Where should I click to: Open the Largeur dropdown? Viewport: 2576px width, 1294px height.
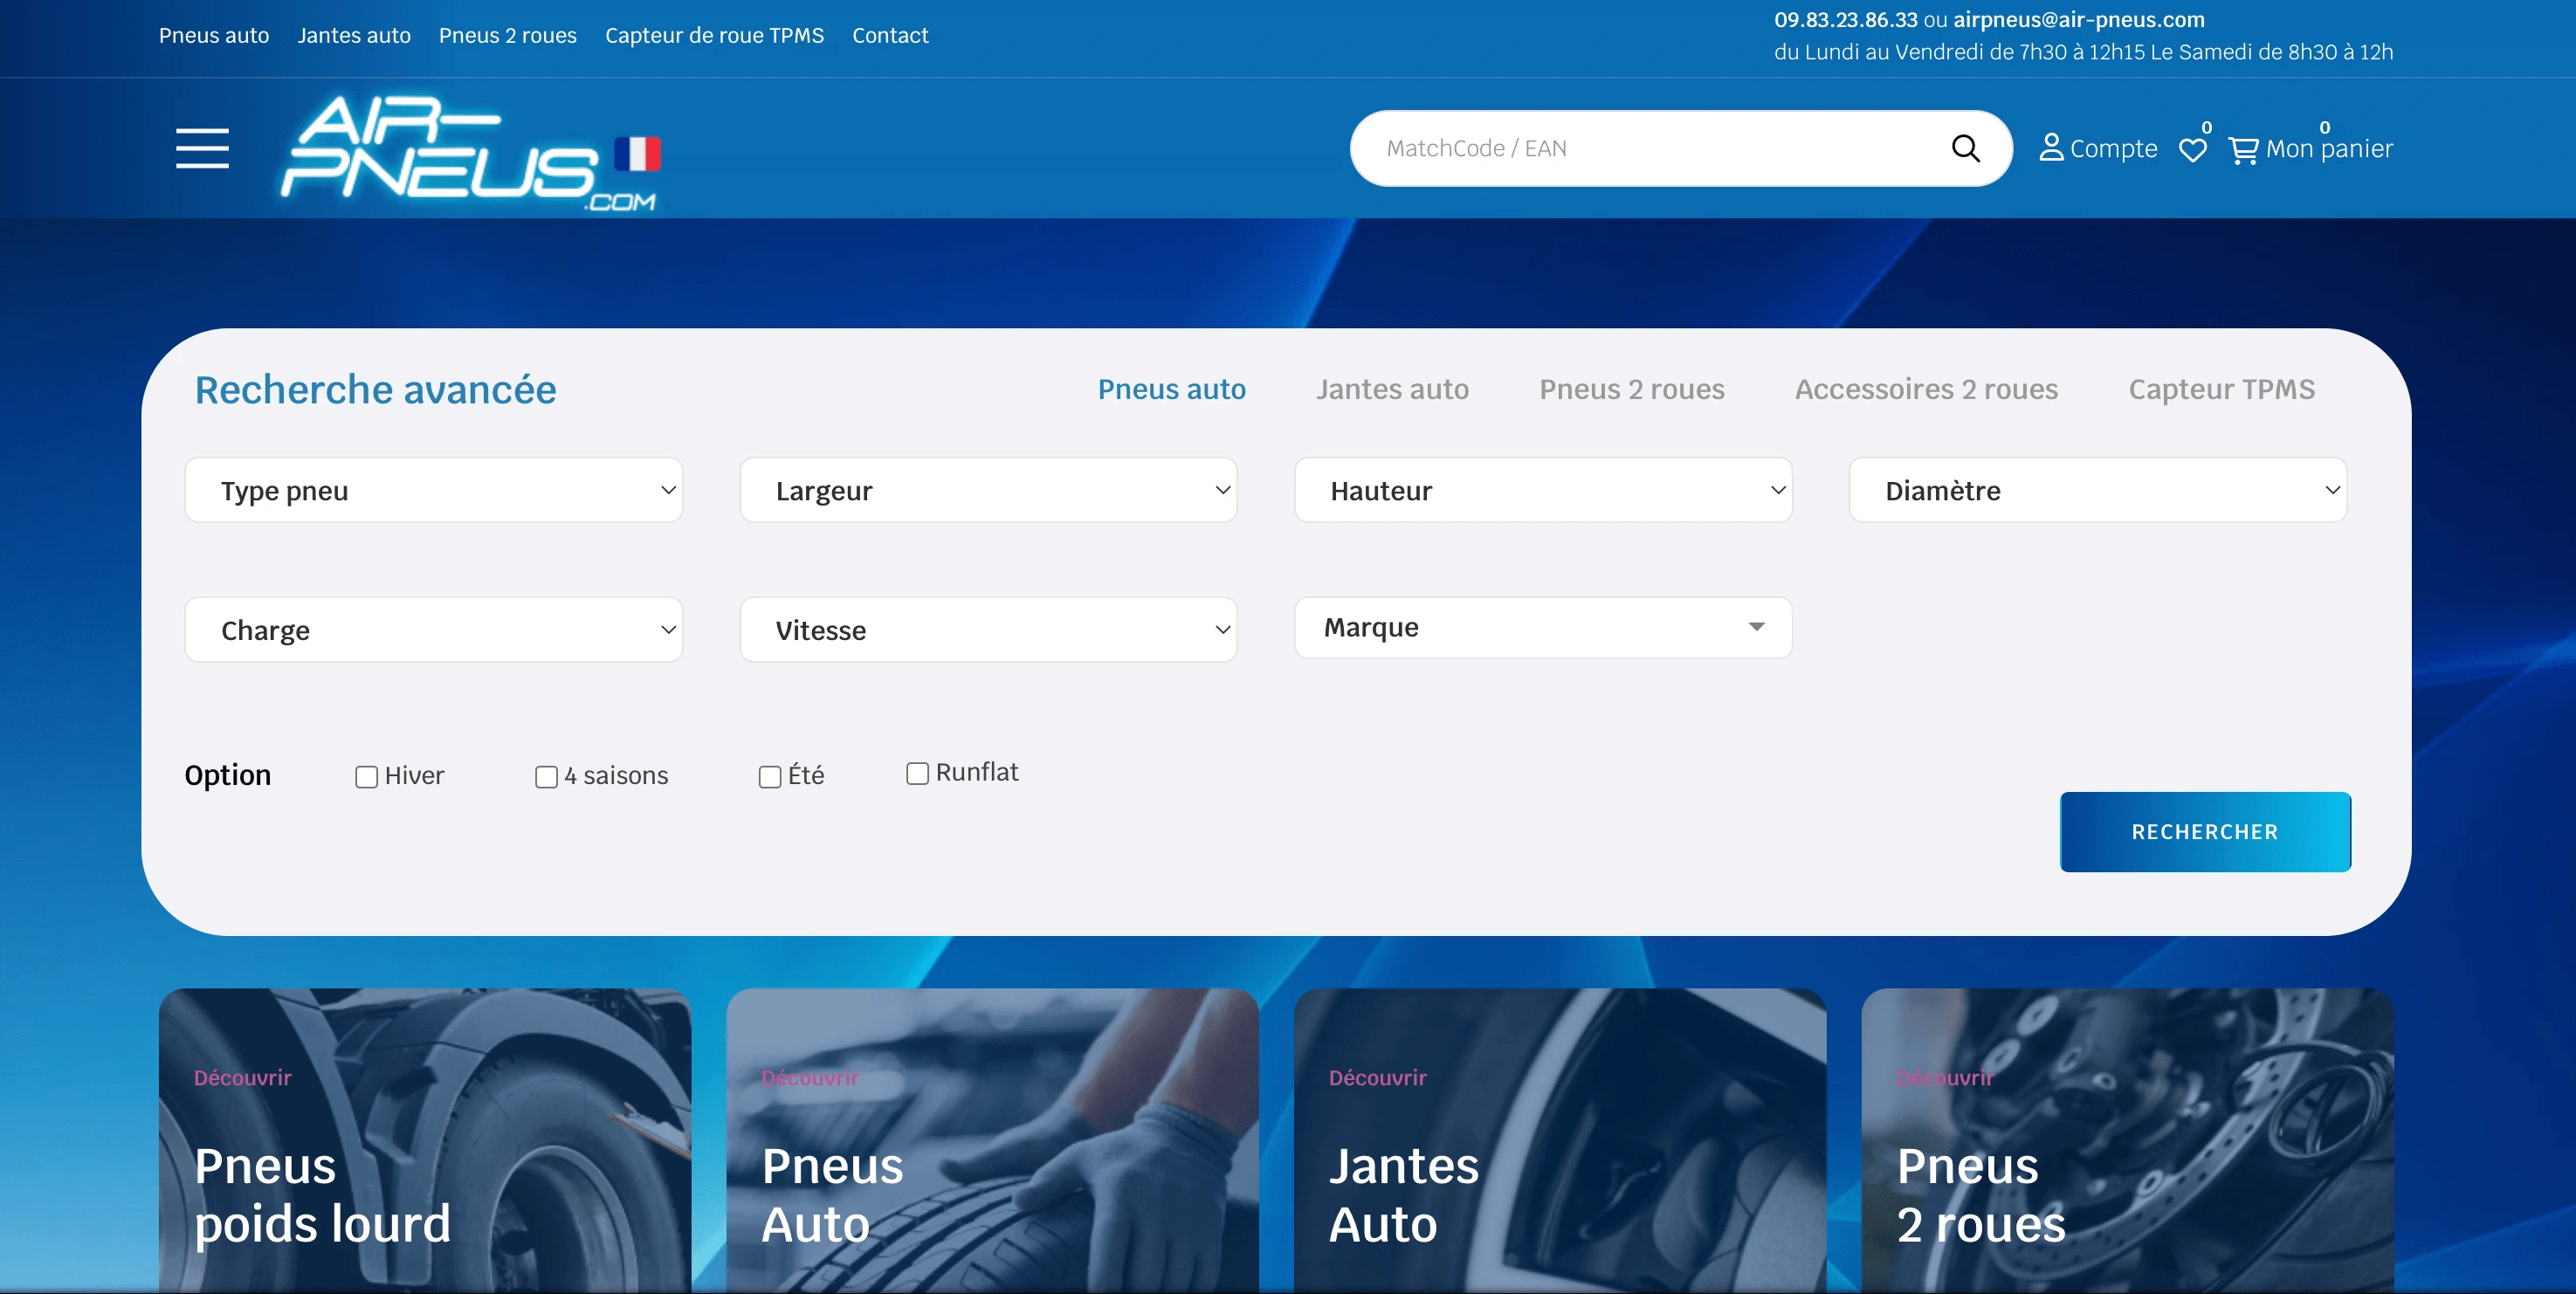(988, 490)
